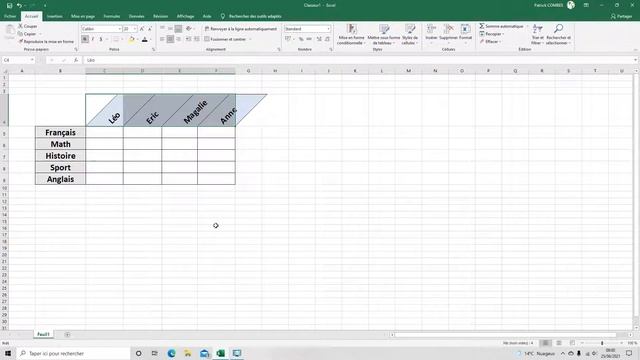
Task: Switch to the Insertion tab
Action: [55, 16]
